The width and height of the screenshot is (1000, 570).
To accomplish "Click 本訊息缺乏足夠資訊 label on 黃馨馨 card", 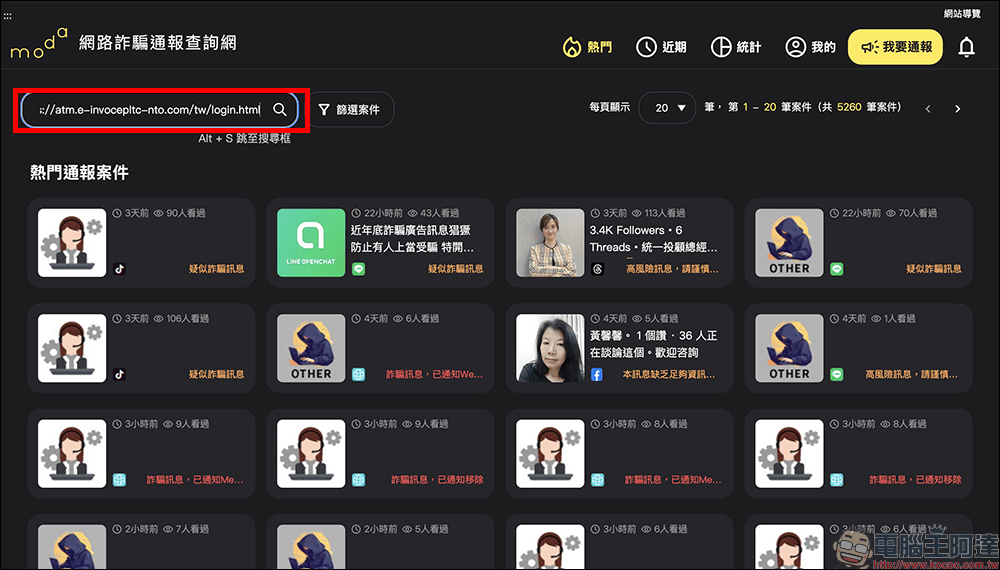I will pos(669,374).
